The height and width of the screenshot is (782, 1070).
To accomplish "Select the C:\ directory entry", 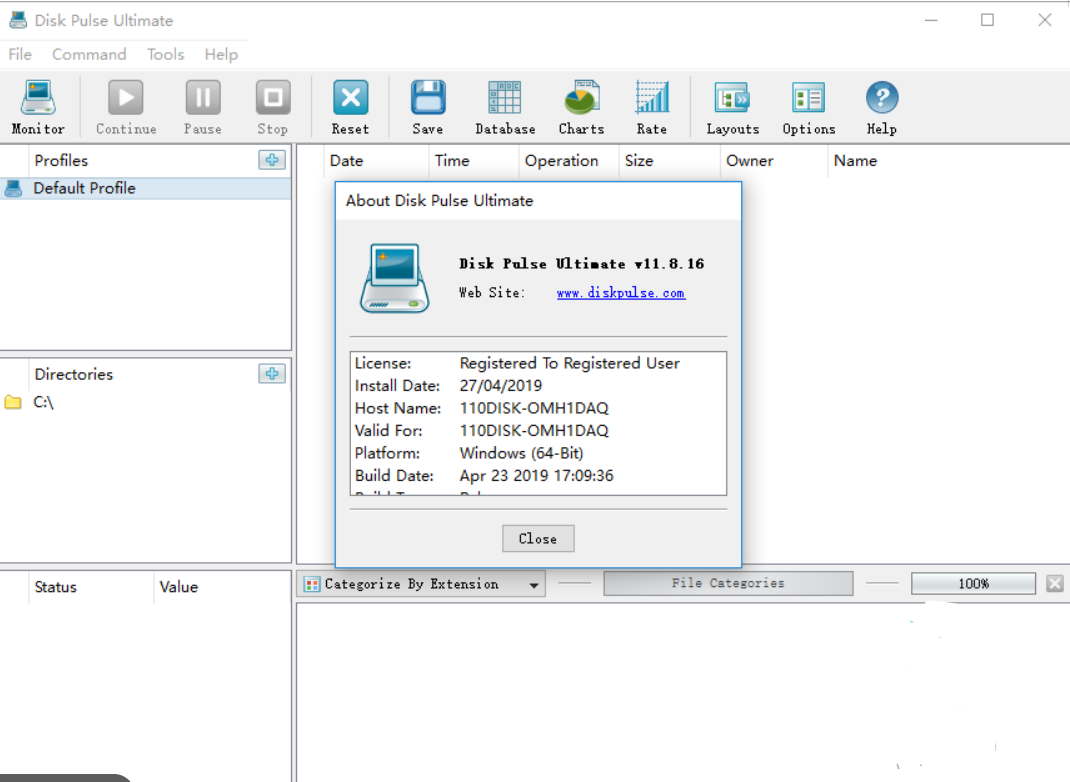I will click(43, 402).
